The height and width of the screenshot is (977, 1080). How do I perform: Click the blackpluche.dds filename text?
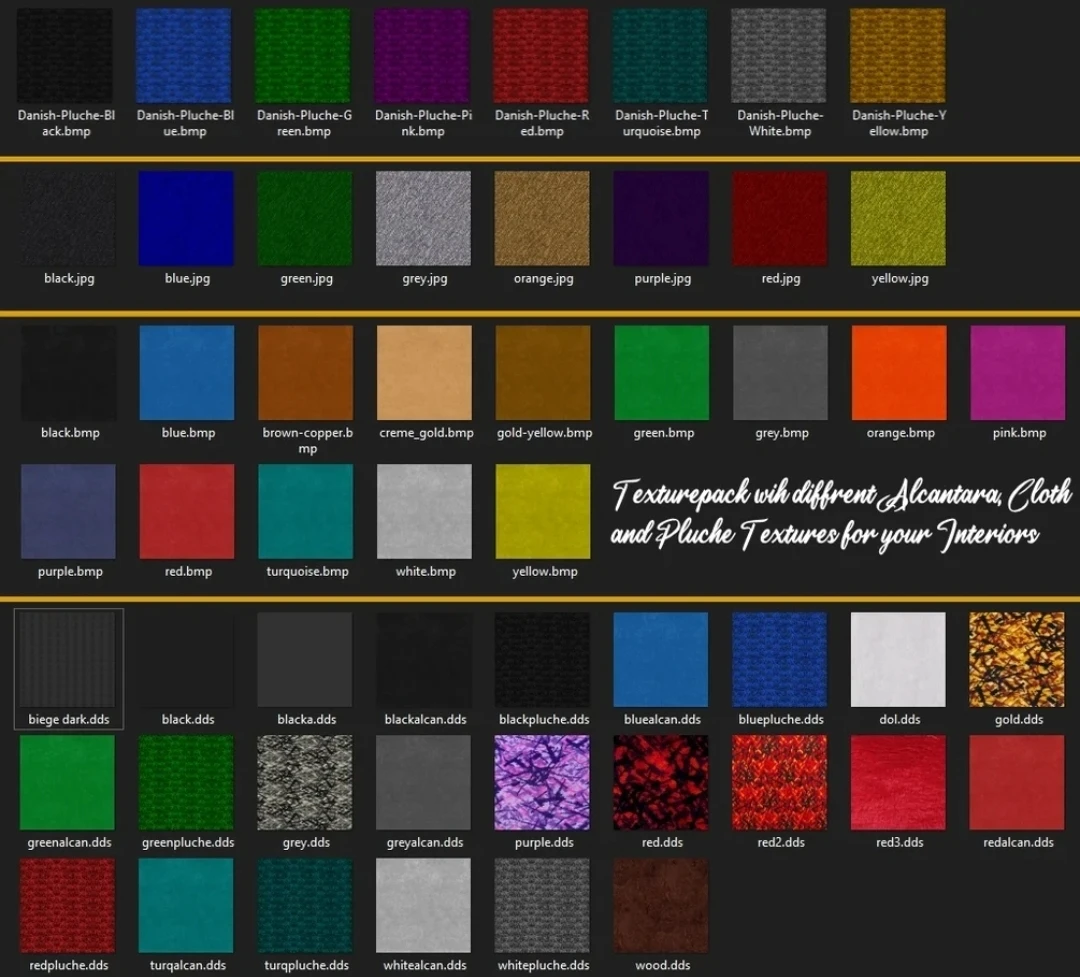[x=542, y=719]
